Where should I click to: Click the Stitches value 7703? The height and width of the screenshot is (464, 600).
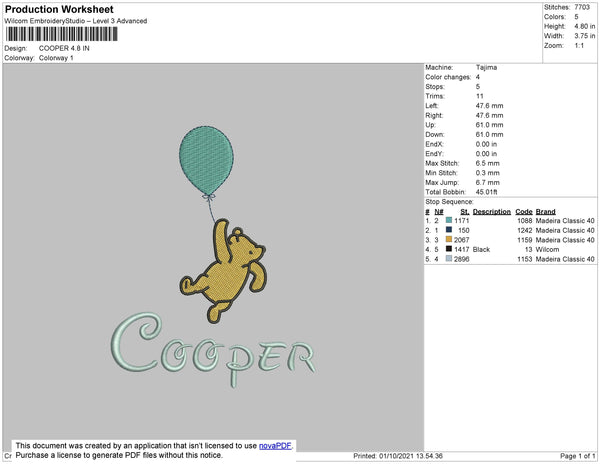point(582,7)
